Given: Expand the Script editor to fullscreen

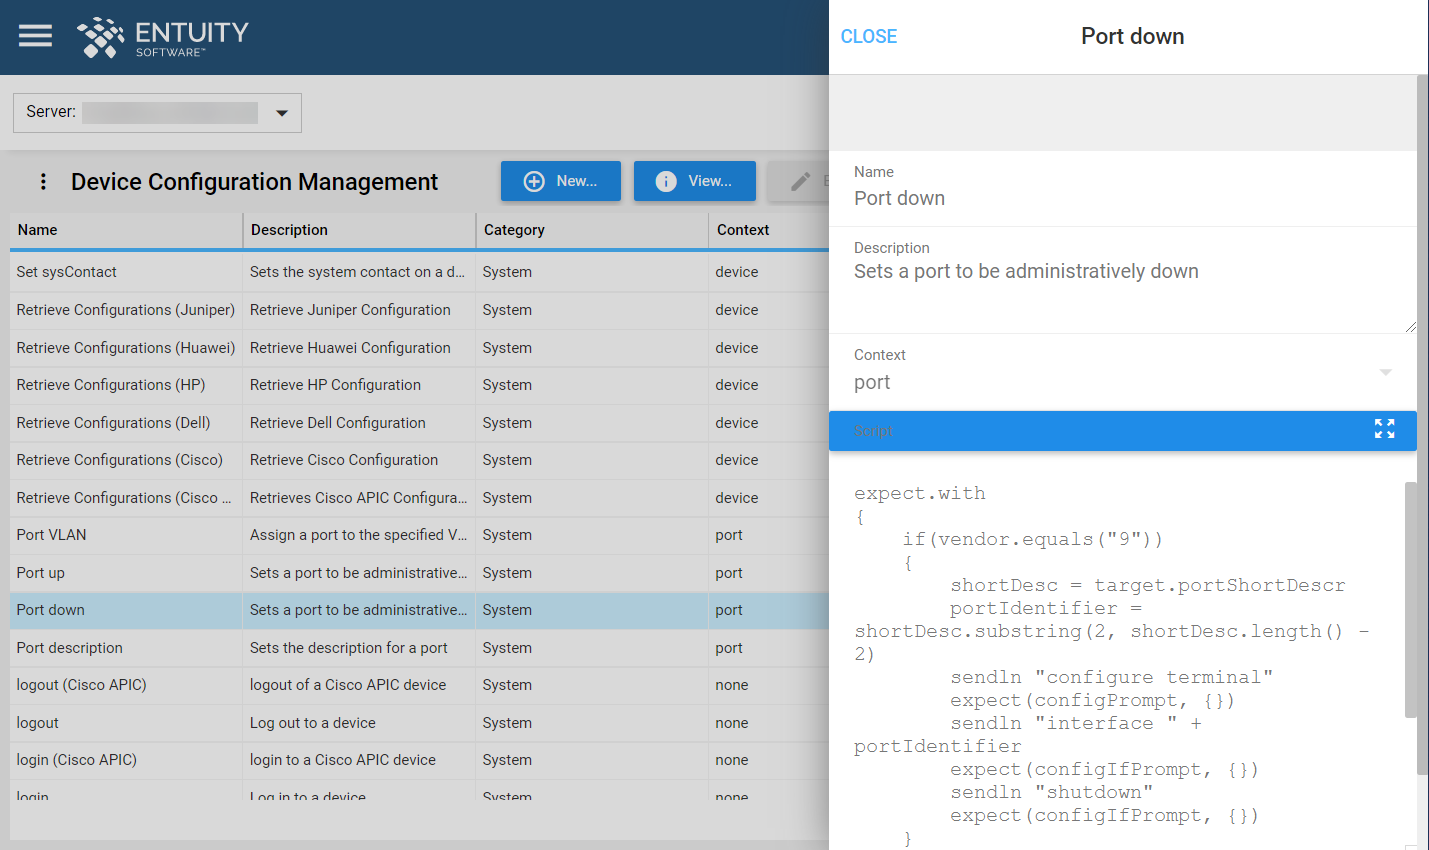Looking at the screenshot, I should [1385, 429].
